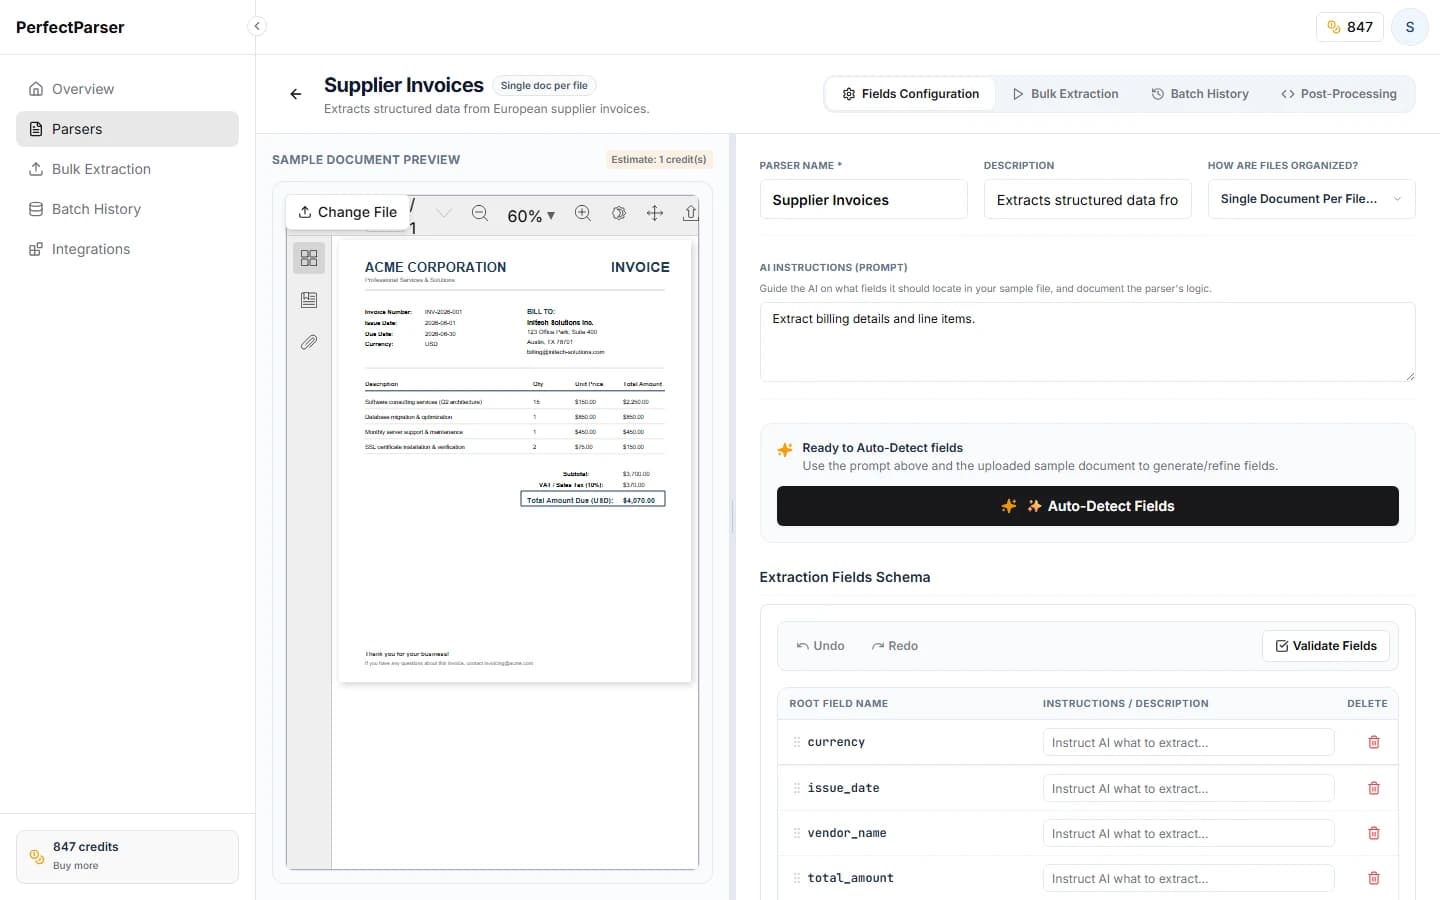Image resolution: width=1440 pixels, height=900 pixels.
Task: Click the total_amount instructions input
Action: pyautogui.click(x=1188, y=878)
